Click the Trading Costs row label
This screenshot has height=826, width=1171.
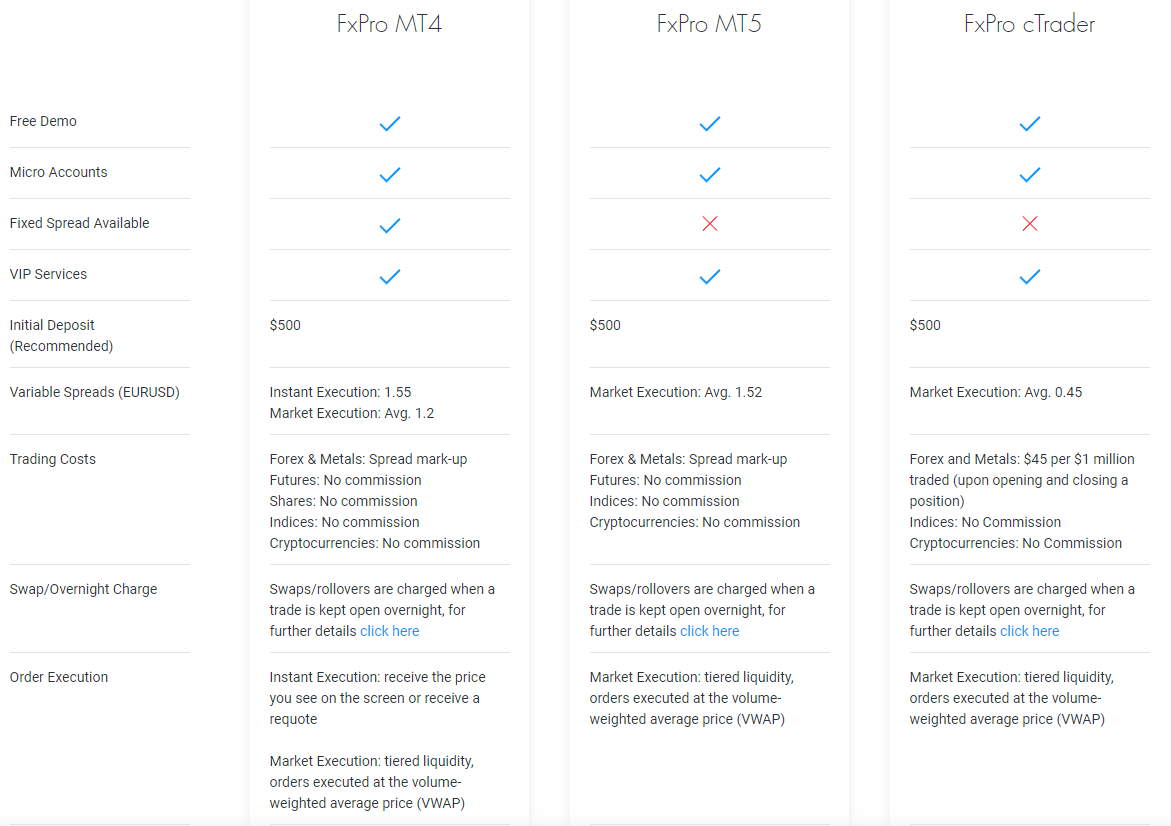[x=53, y=459]
